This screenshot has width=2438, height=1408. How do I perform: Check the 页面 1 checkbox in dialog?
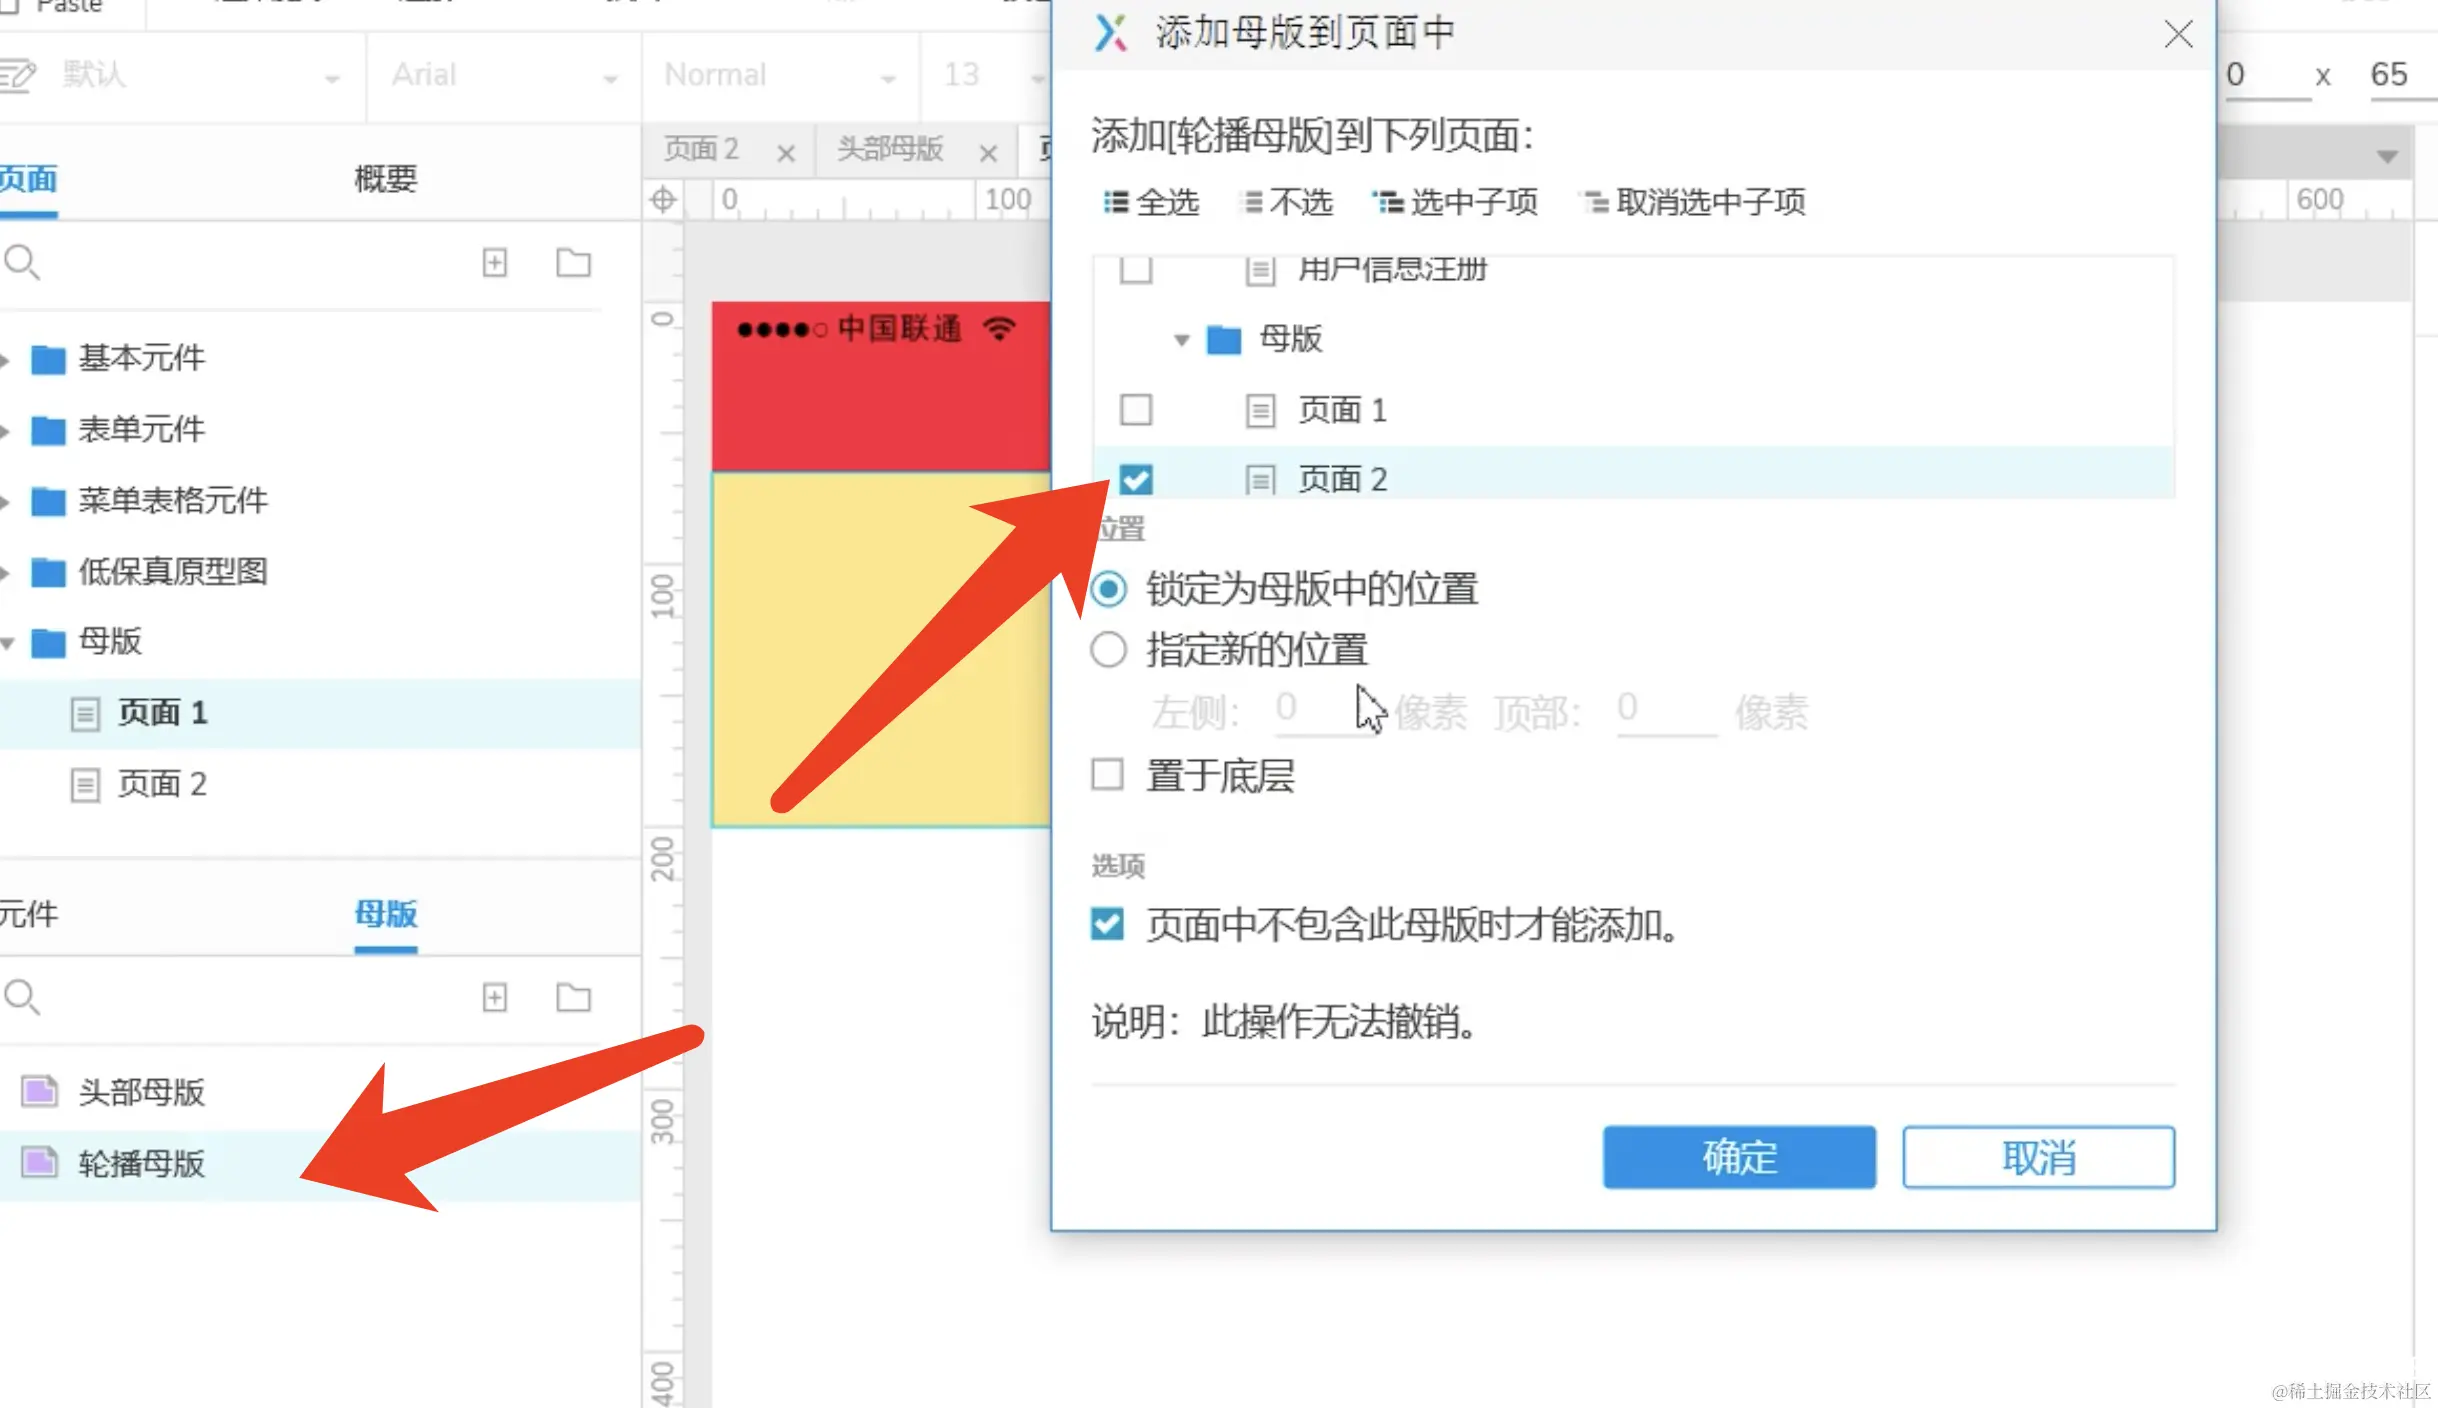[1136, 410]
